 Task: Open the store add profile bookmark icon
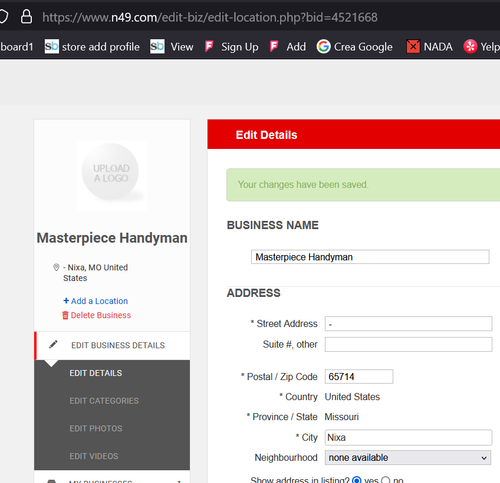[52, 46]
